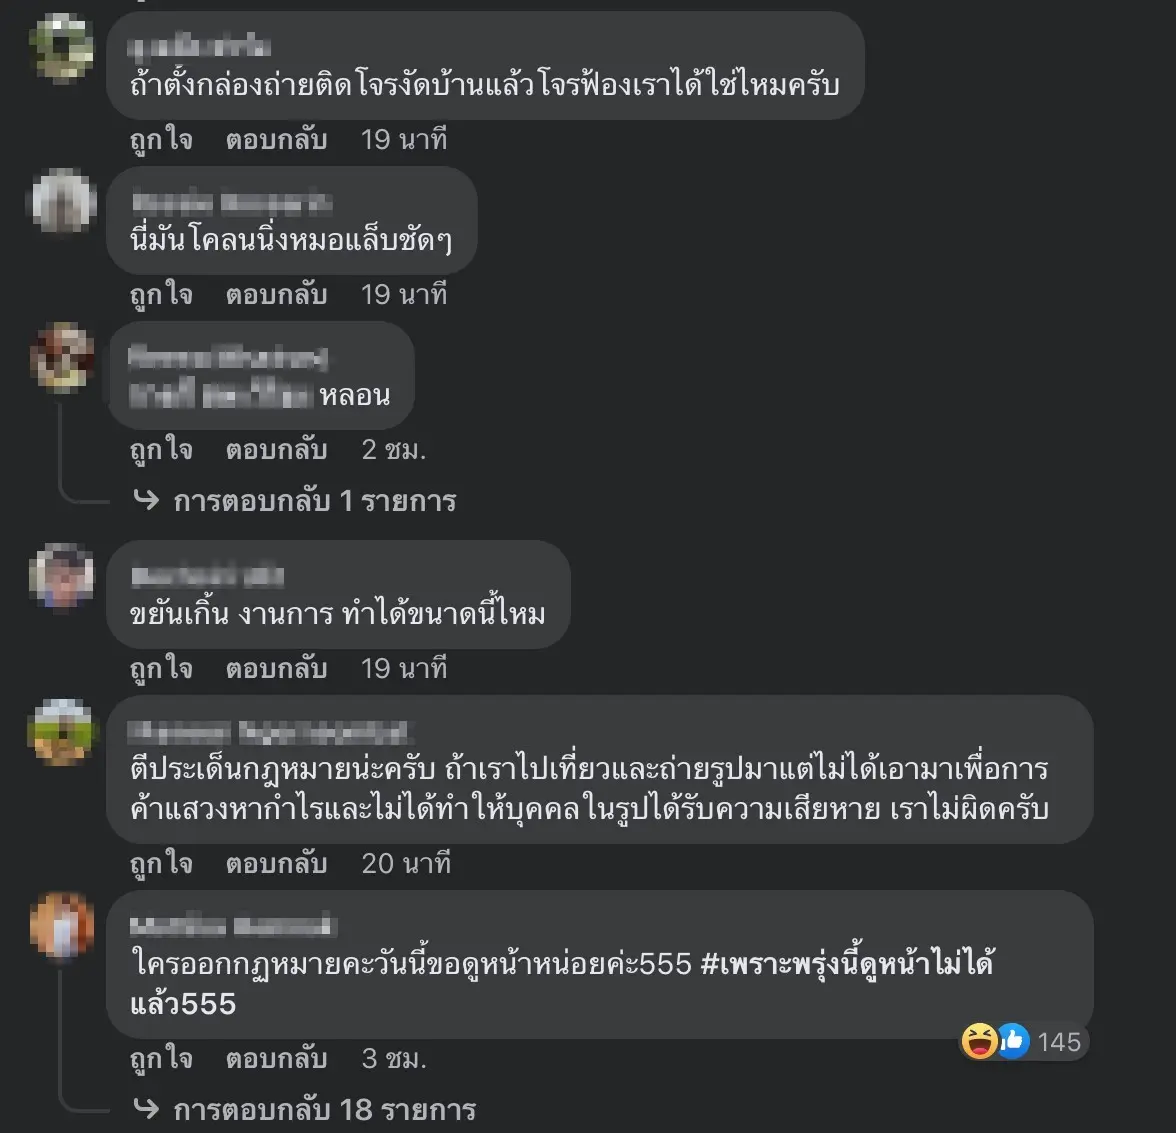Image resolution: width=1176 pixels, height=1133 pixels.
Task: Like the comment about camera catching thief
Action: click(161, 139)
